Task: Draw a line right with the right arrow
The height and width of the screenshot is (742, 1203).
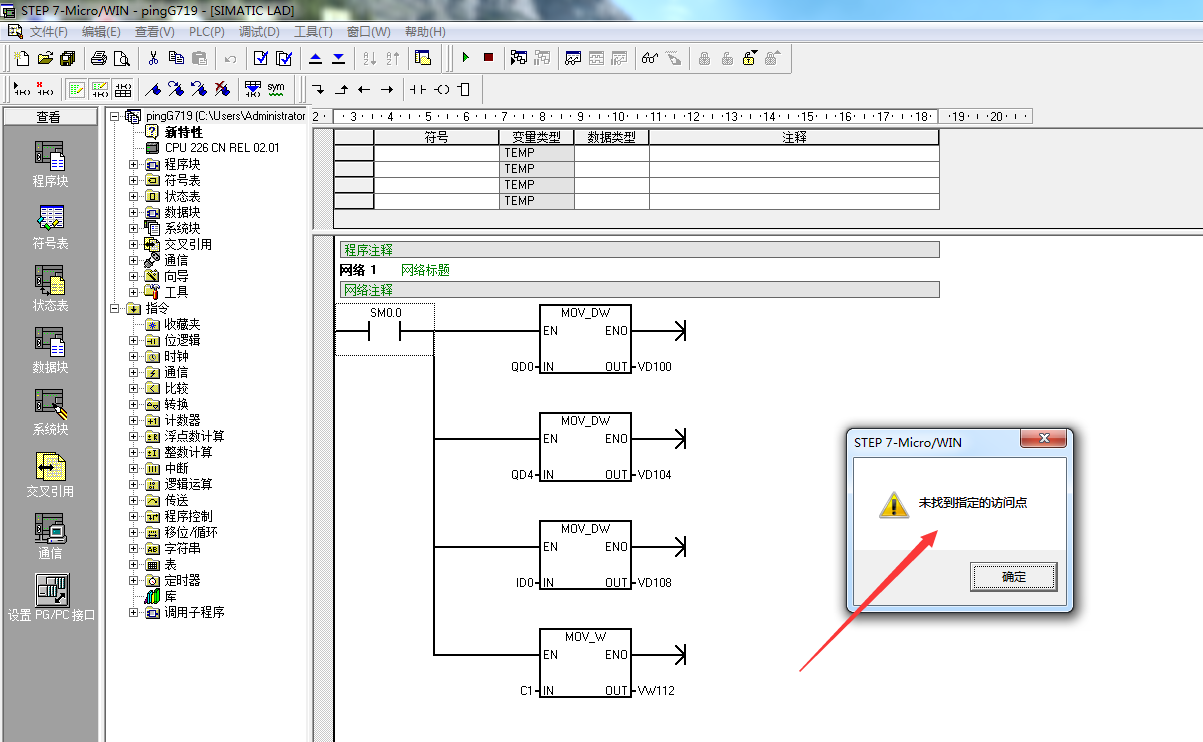Action: point(387,89)
